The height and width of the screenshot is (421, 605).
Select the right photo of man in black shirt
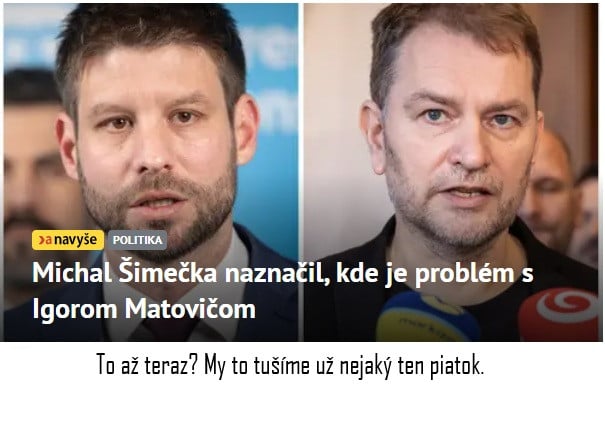pyautogui.click(x=451, y=172)
